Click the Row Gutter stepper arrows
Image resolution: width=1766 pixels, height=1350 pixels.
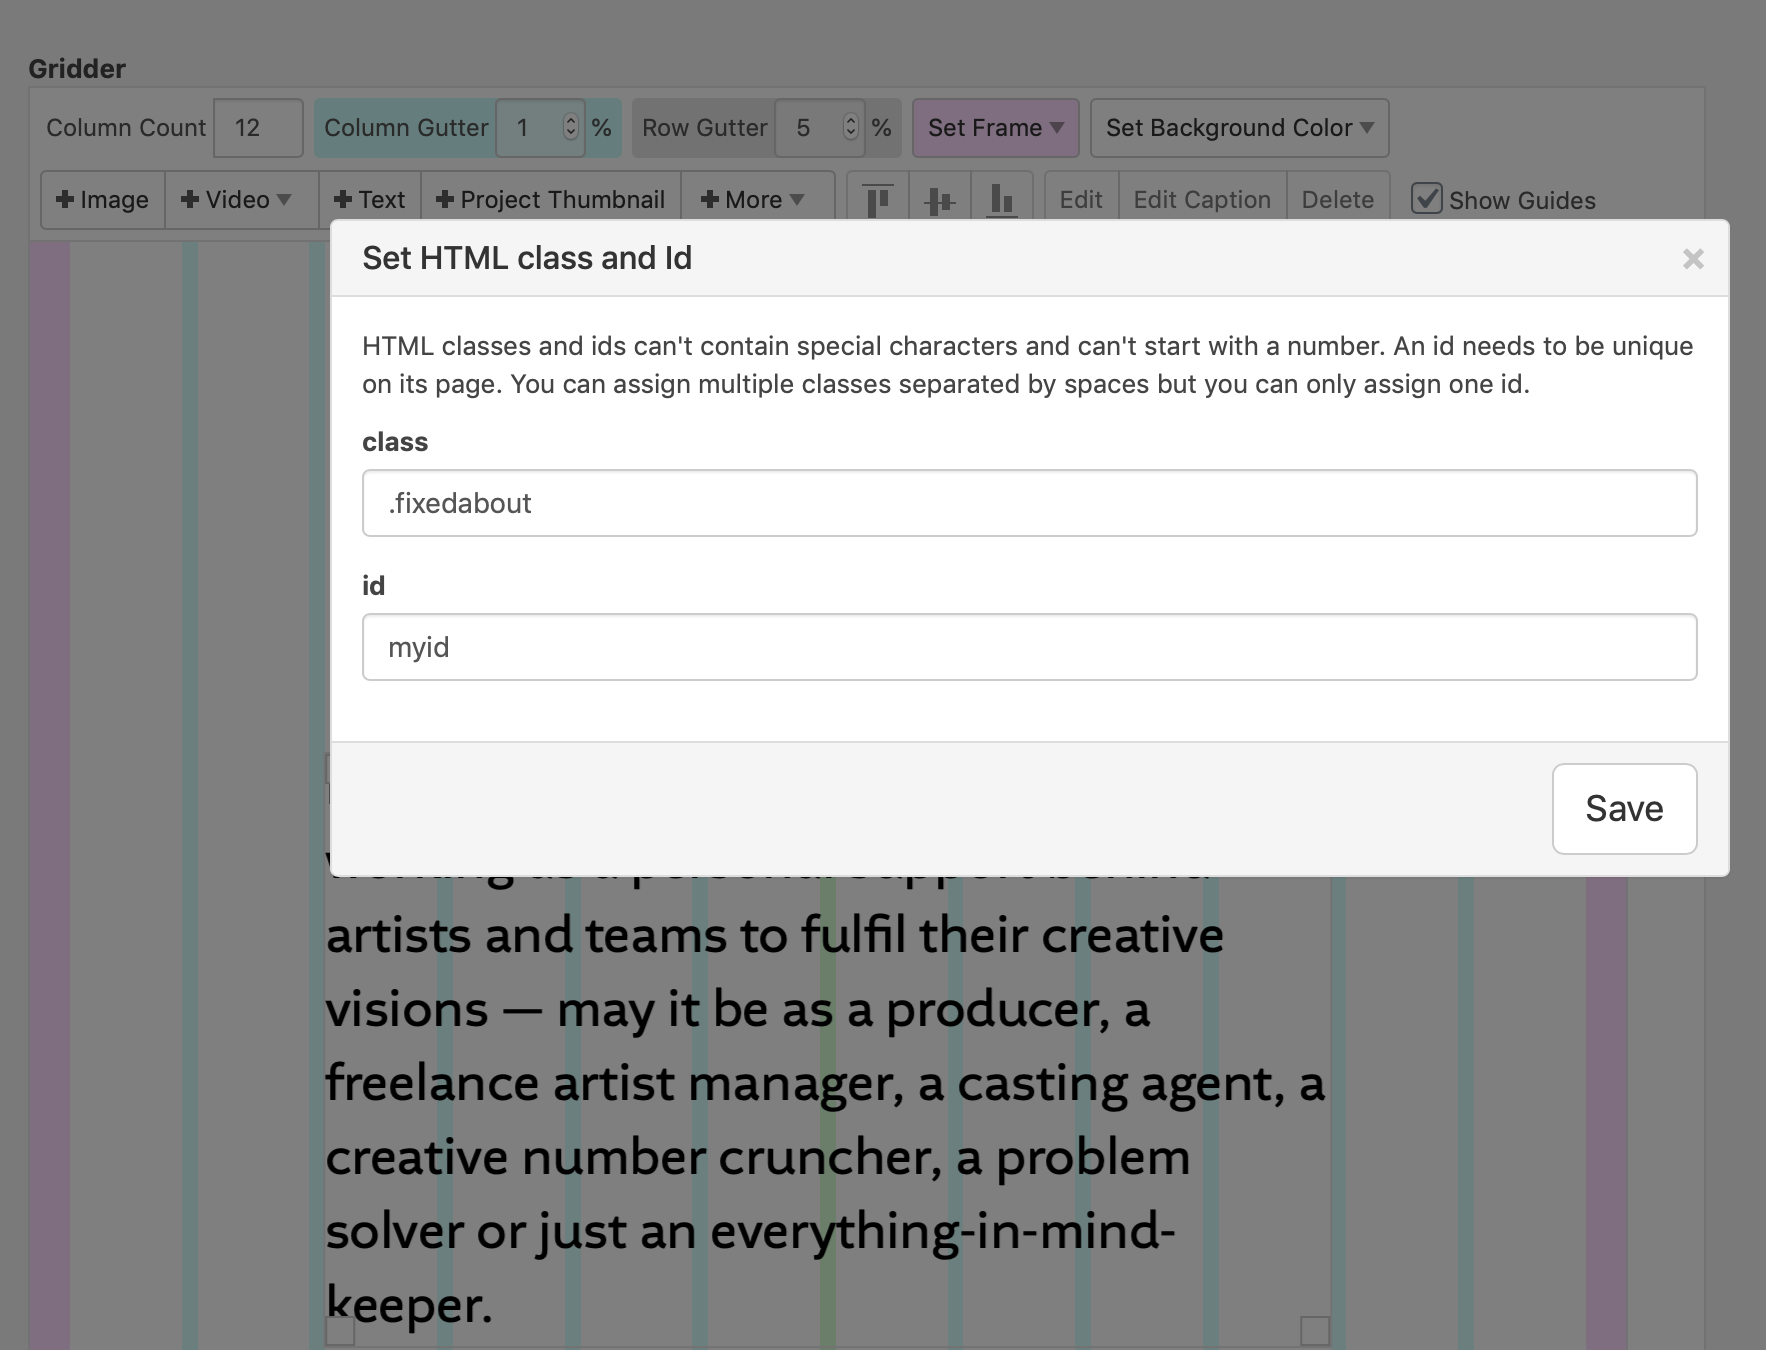850,127
